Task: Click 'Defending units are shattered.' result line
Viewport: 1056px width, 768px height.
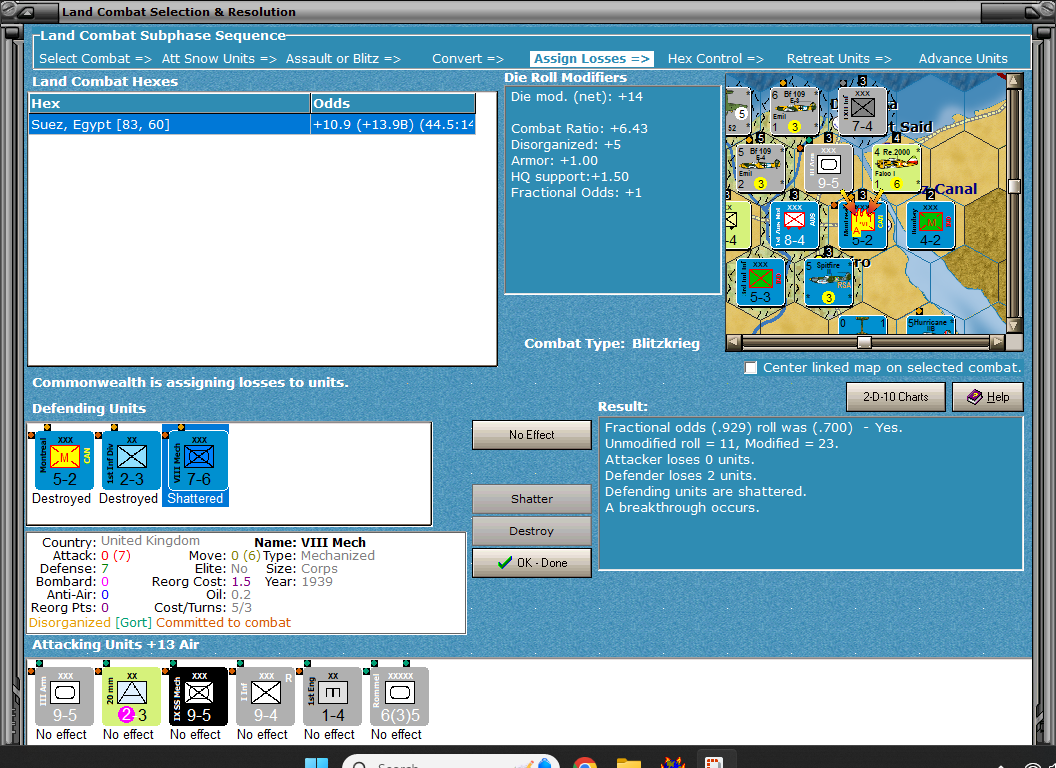Action: 705,491
